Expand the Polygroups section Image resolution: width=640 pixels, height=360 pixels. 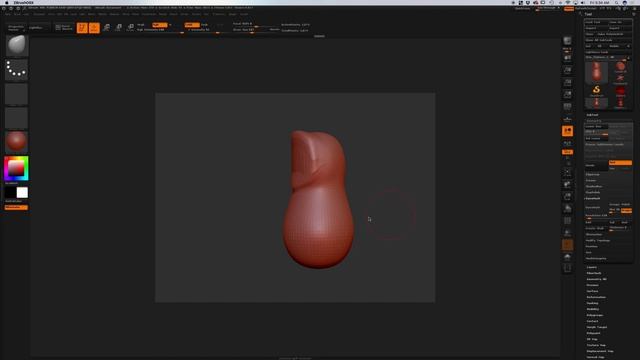click(x=595, y=315)
